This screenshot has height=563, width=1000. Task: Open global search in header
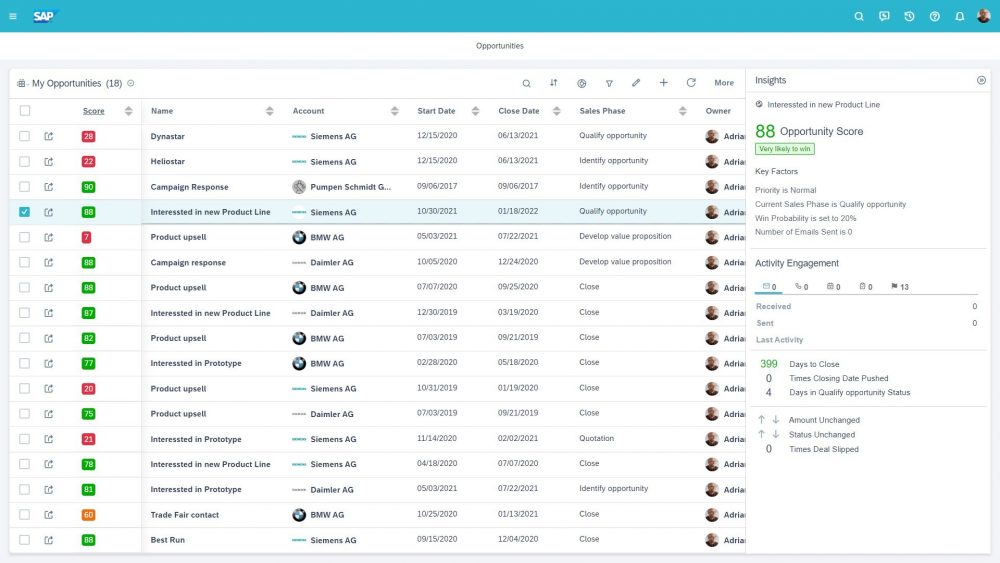(x=859, y=17)
